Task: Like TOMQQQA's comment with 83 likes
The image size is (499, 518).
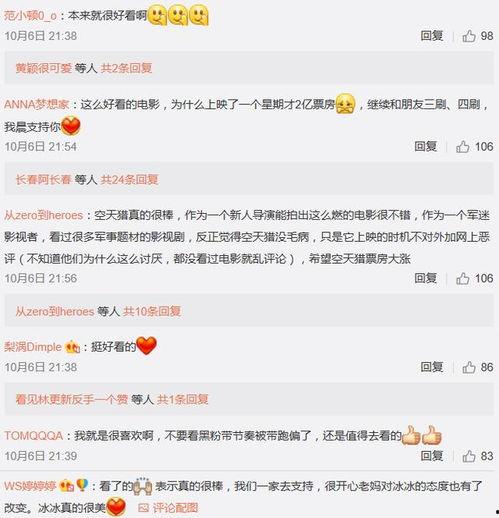Action: 469,456
